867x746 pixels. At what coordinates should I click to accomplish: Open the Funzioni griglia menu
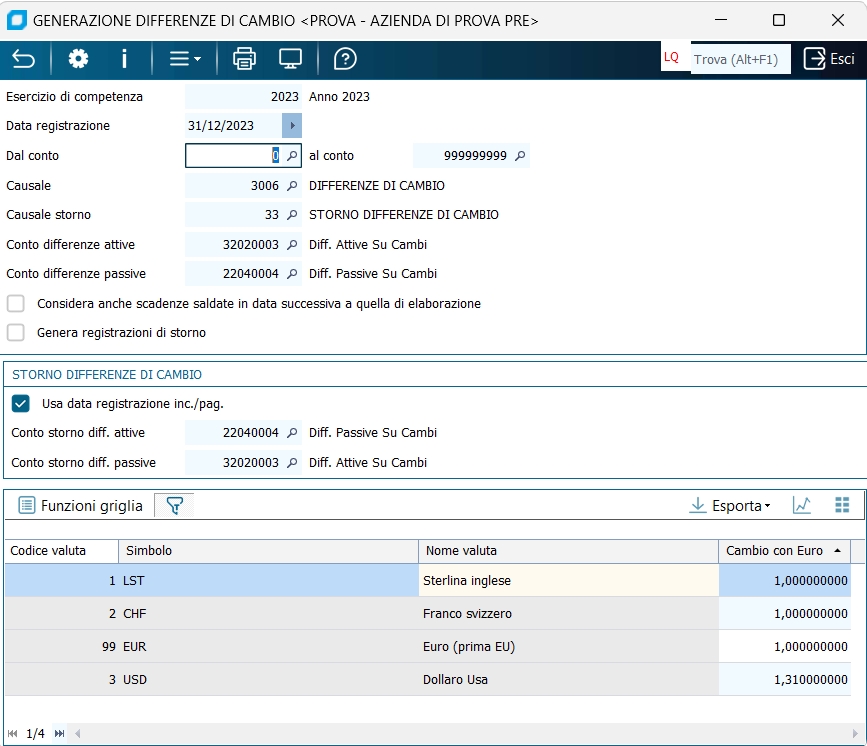tap(80, 506)
